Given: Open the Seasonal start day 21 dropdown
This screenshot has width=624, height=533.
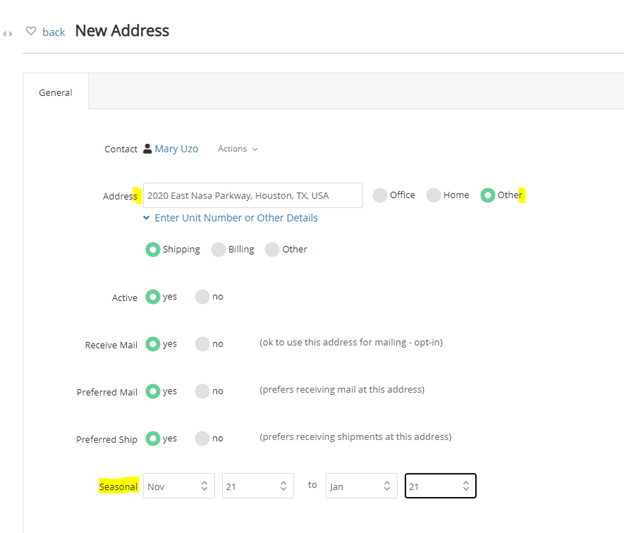Looking at the screenshot, I should tap(258, 486).
